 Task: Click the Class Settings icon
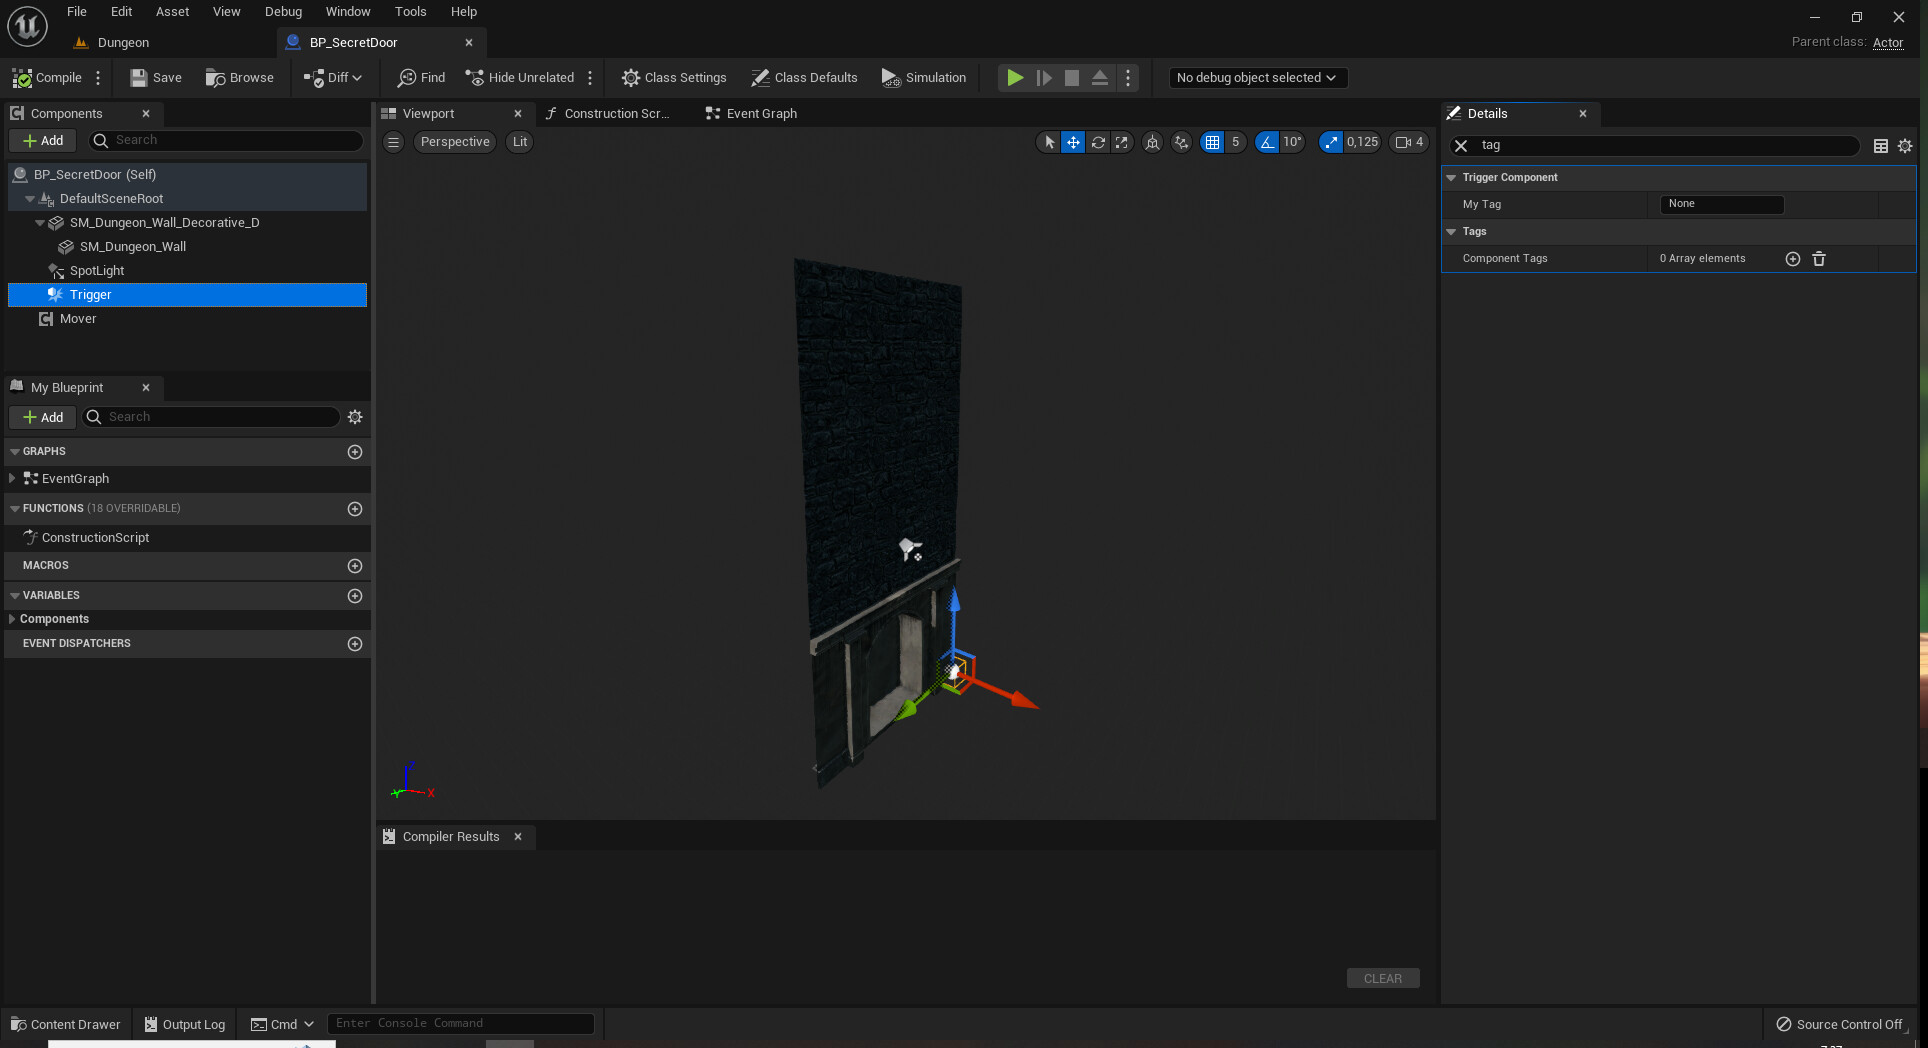click(x=630, y=77)
